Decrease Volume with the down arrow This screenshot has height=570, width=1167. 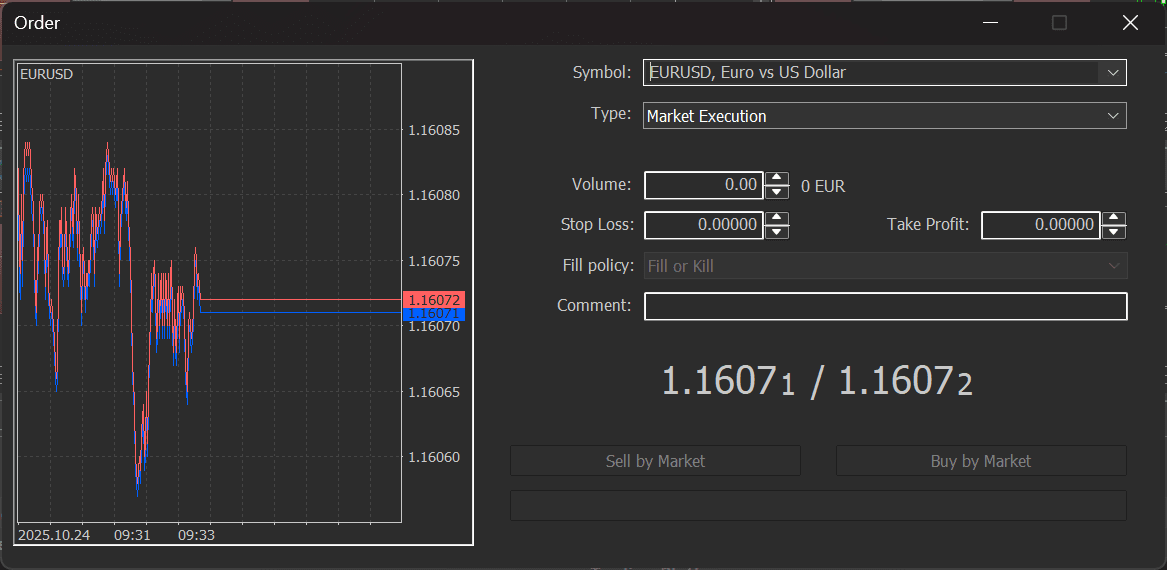click(777, 192)
